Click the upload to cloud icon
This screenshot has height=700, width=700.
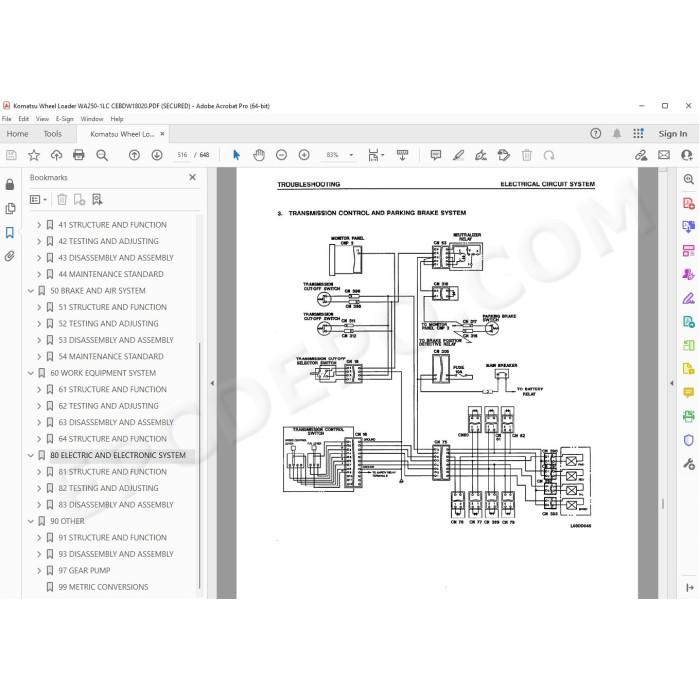pyautogui.click(x=56, y=155)
